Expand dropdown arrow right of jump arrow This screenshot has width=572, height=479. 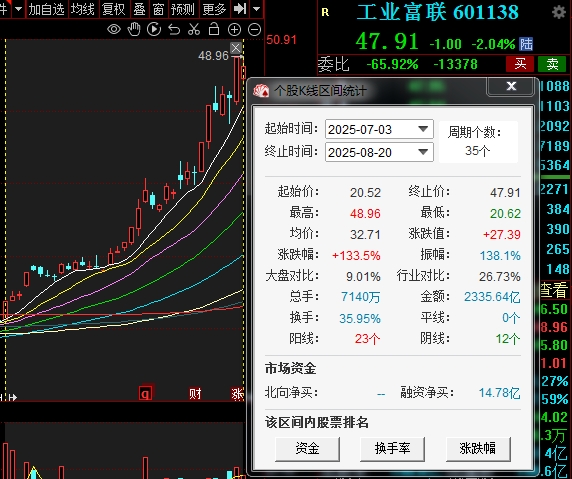[x=257, y=9]
